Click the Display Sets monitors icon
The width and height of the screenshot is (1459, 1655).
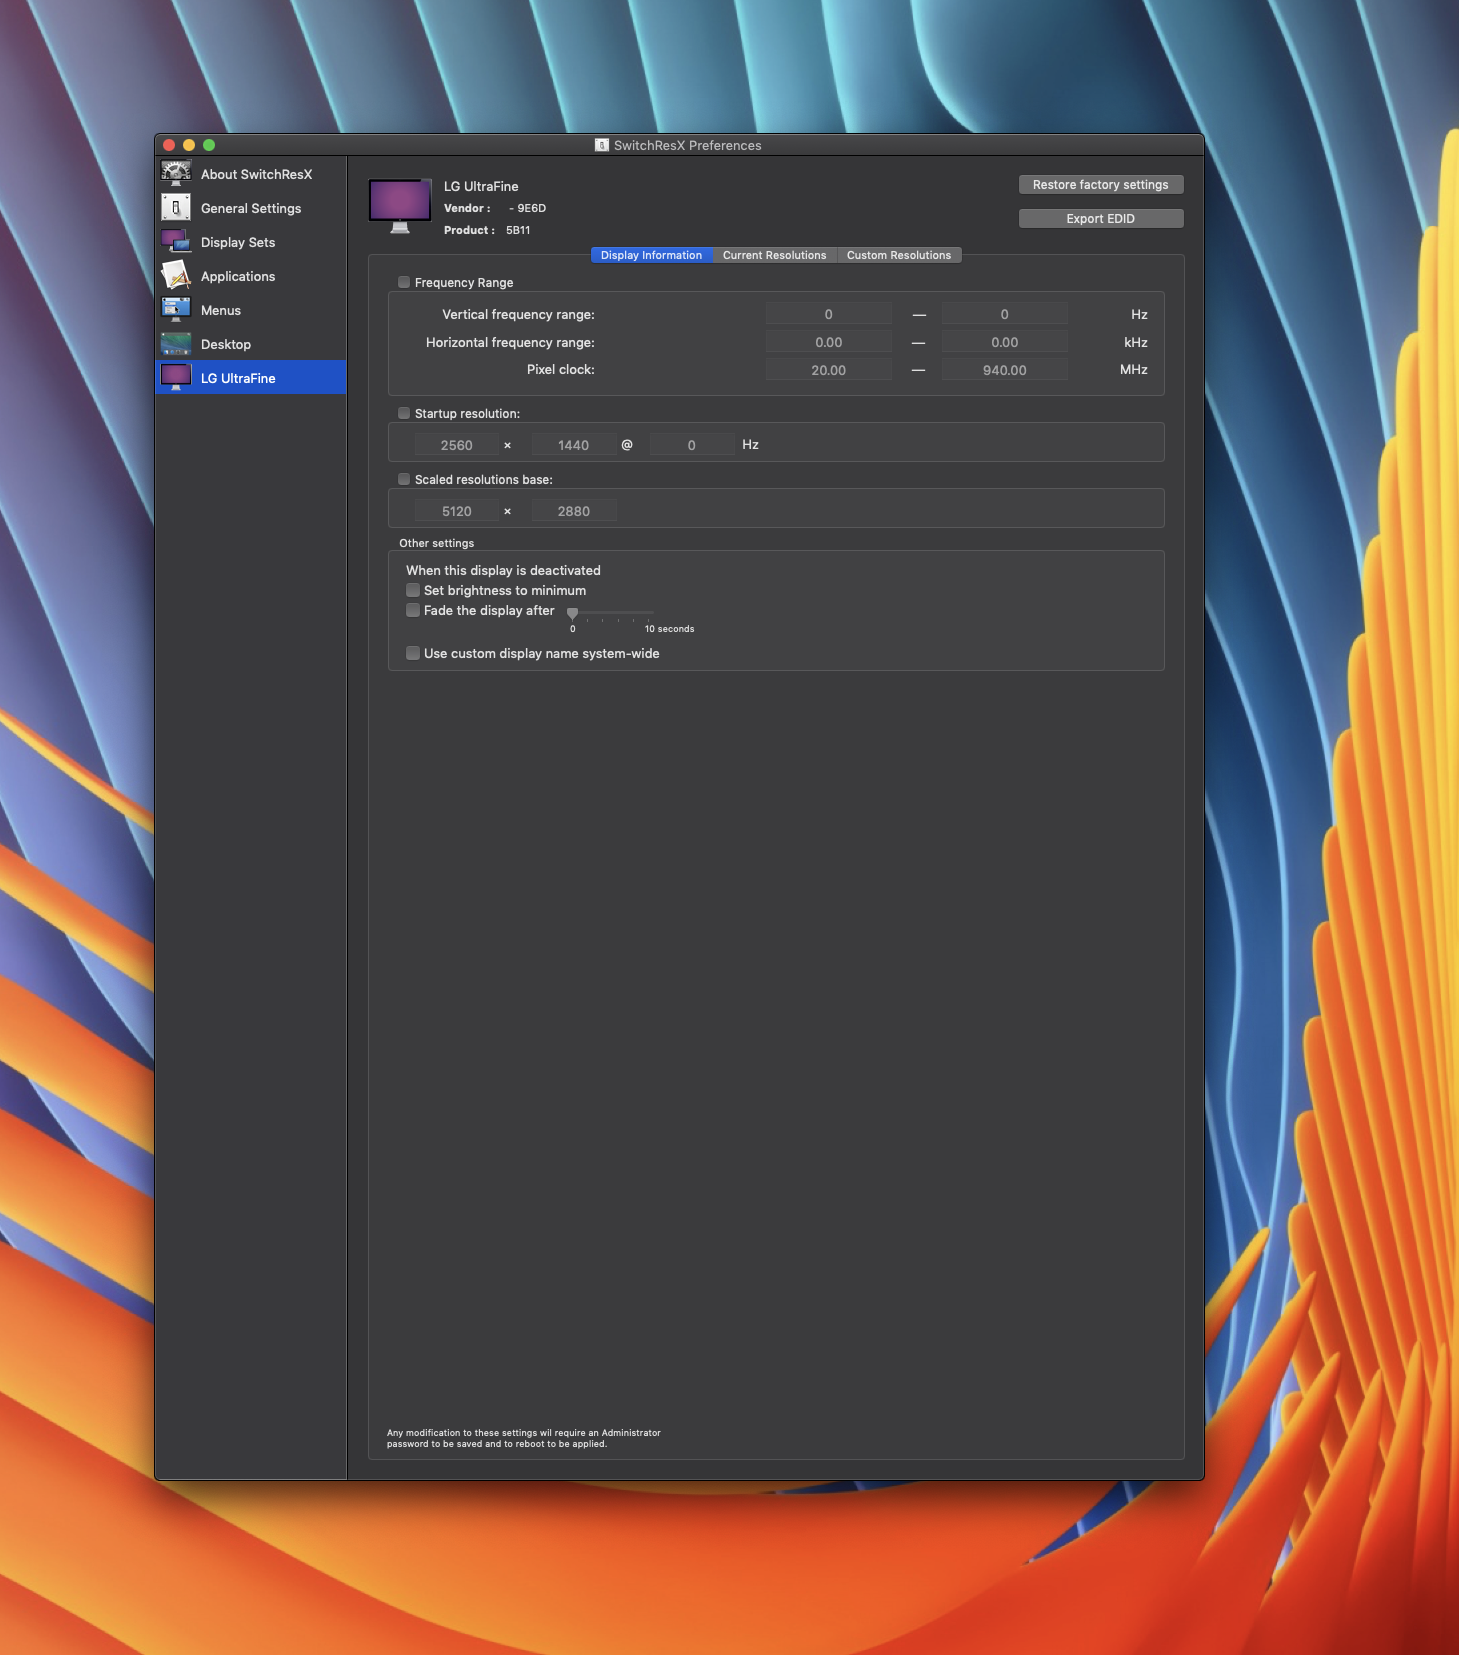(176, 242)
